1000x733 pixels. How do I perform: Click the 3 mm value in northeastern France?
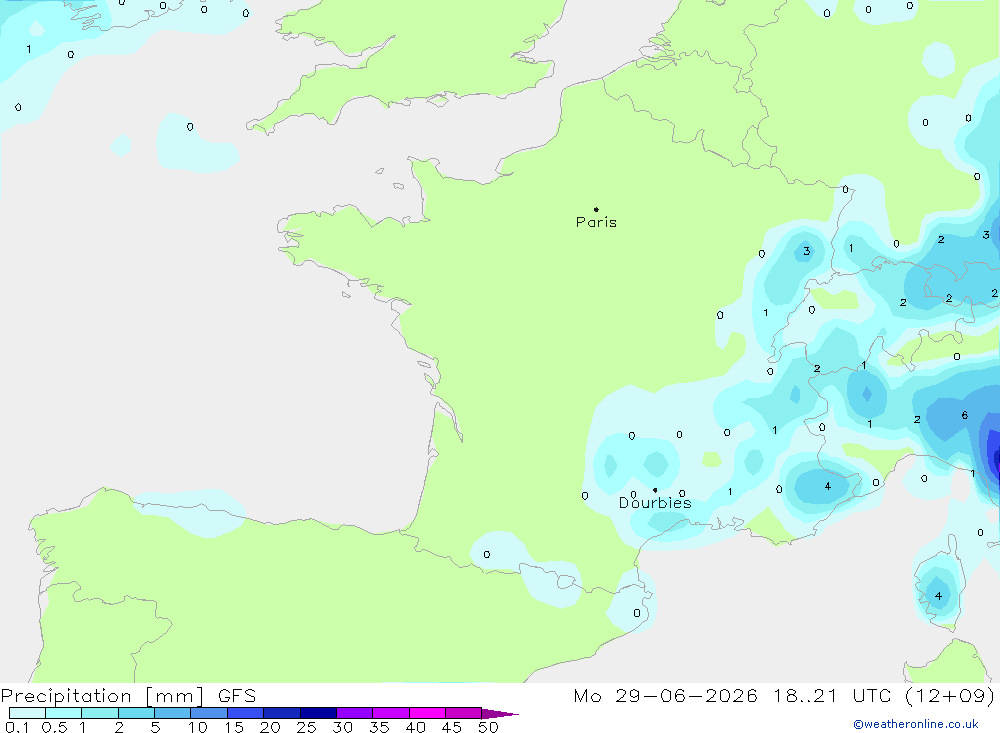pyautogui.click(x=807, y=251)
